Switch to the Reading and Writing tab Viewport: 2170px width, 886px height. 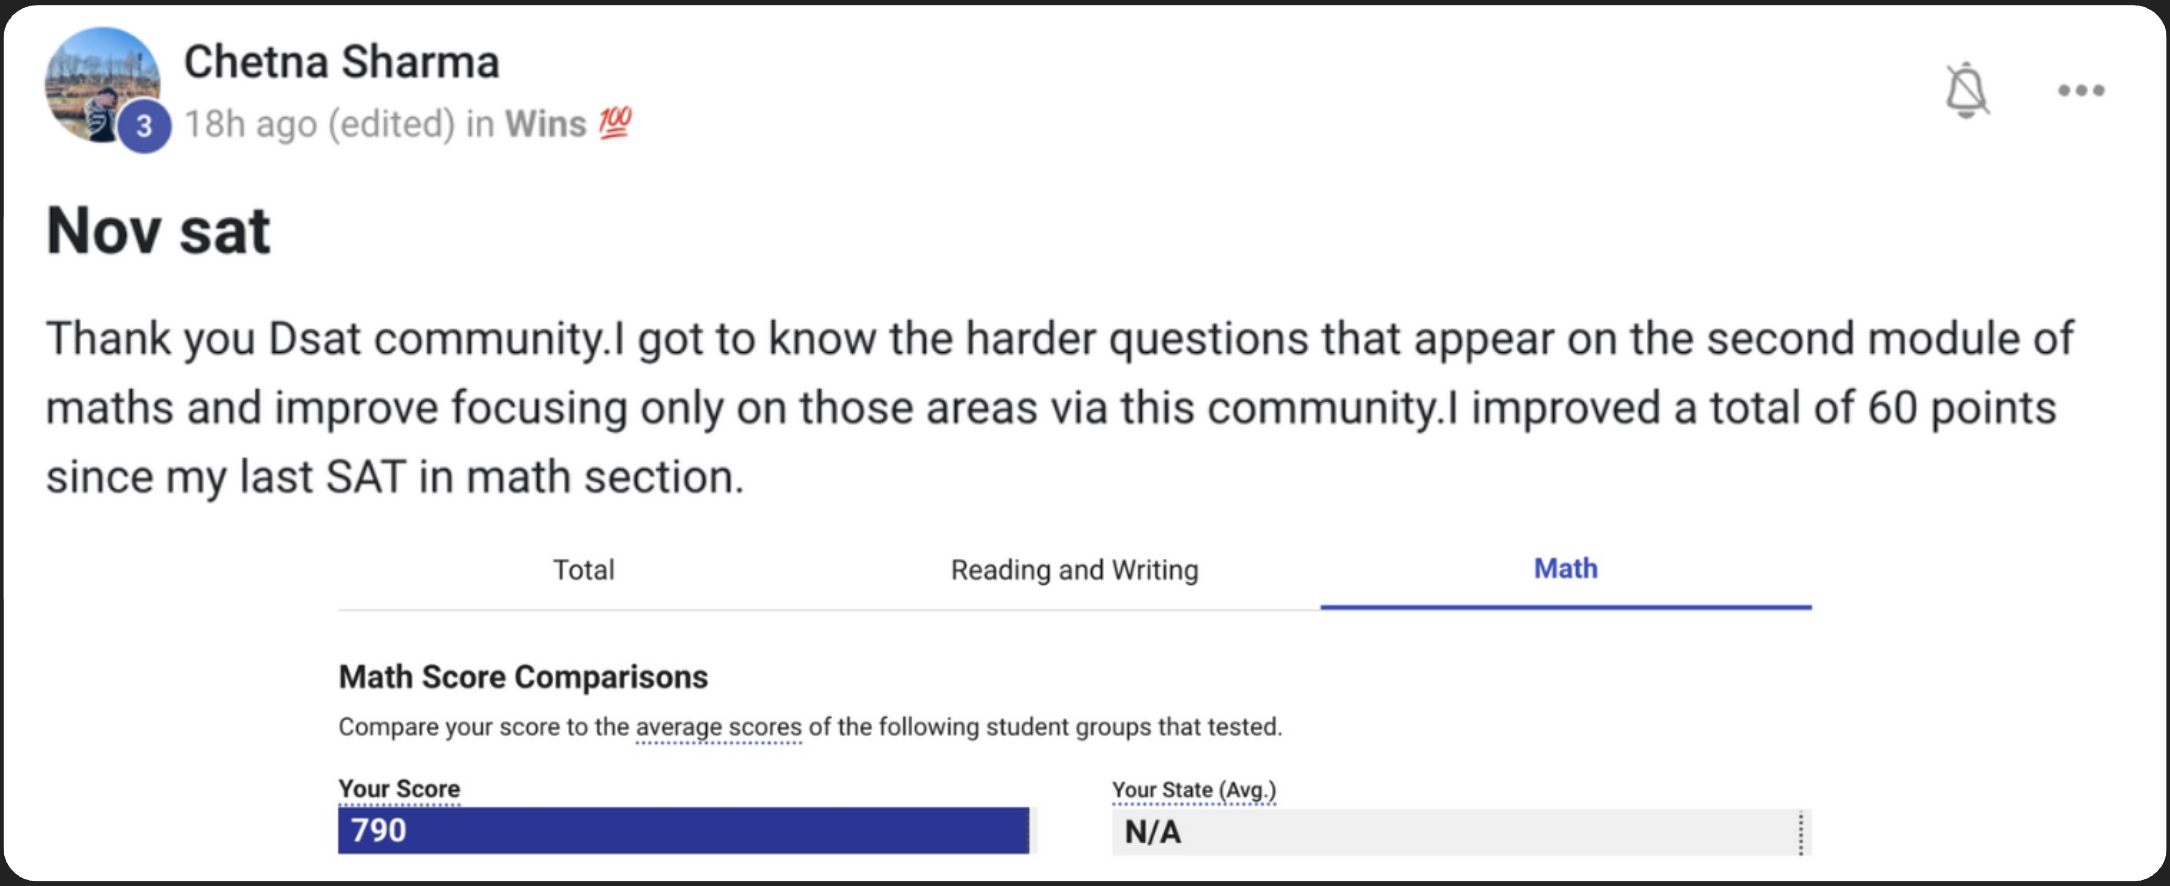click(1074, 570)
